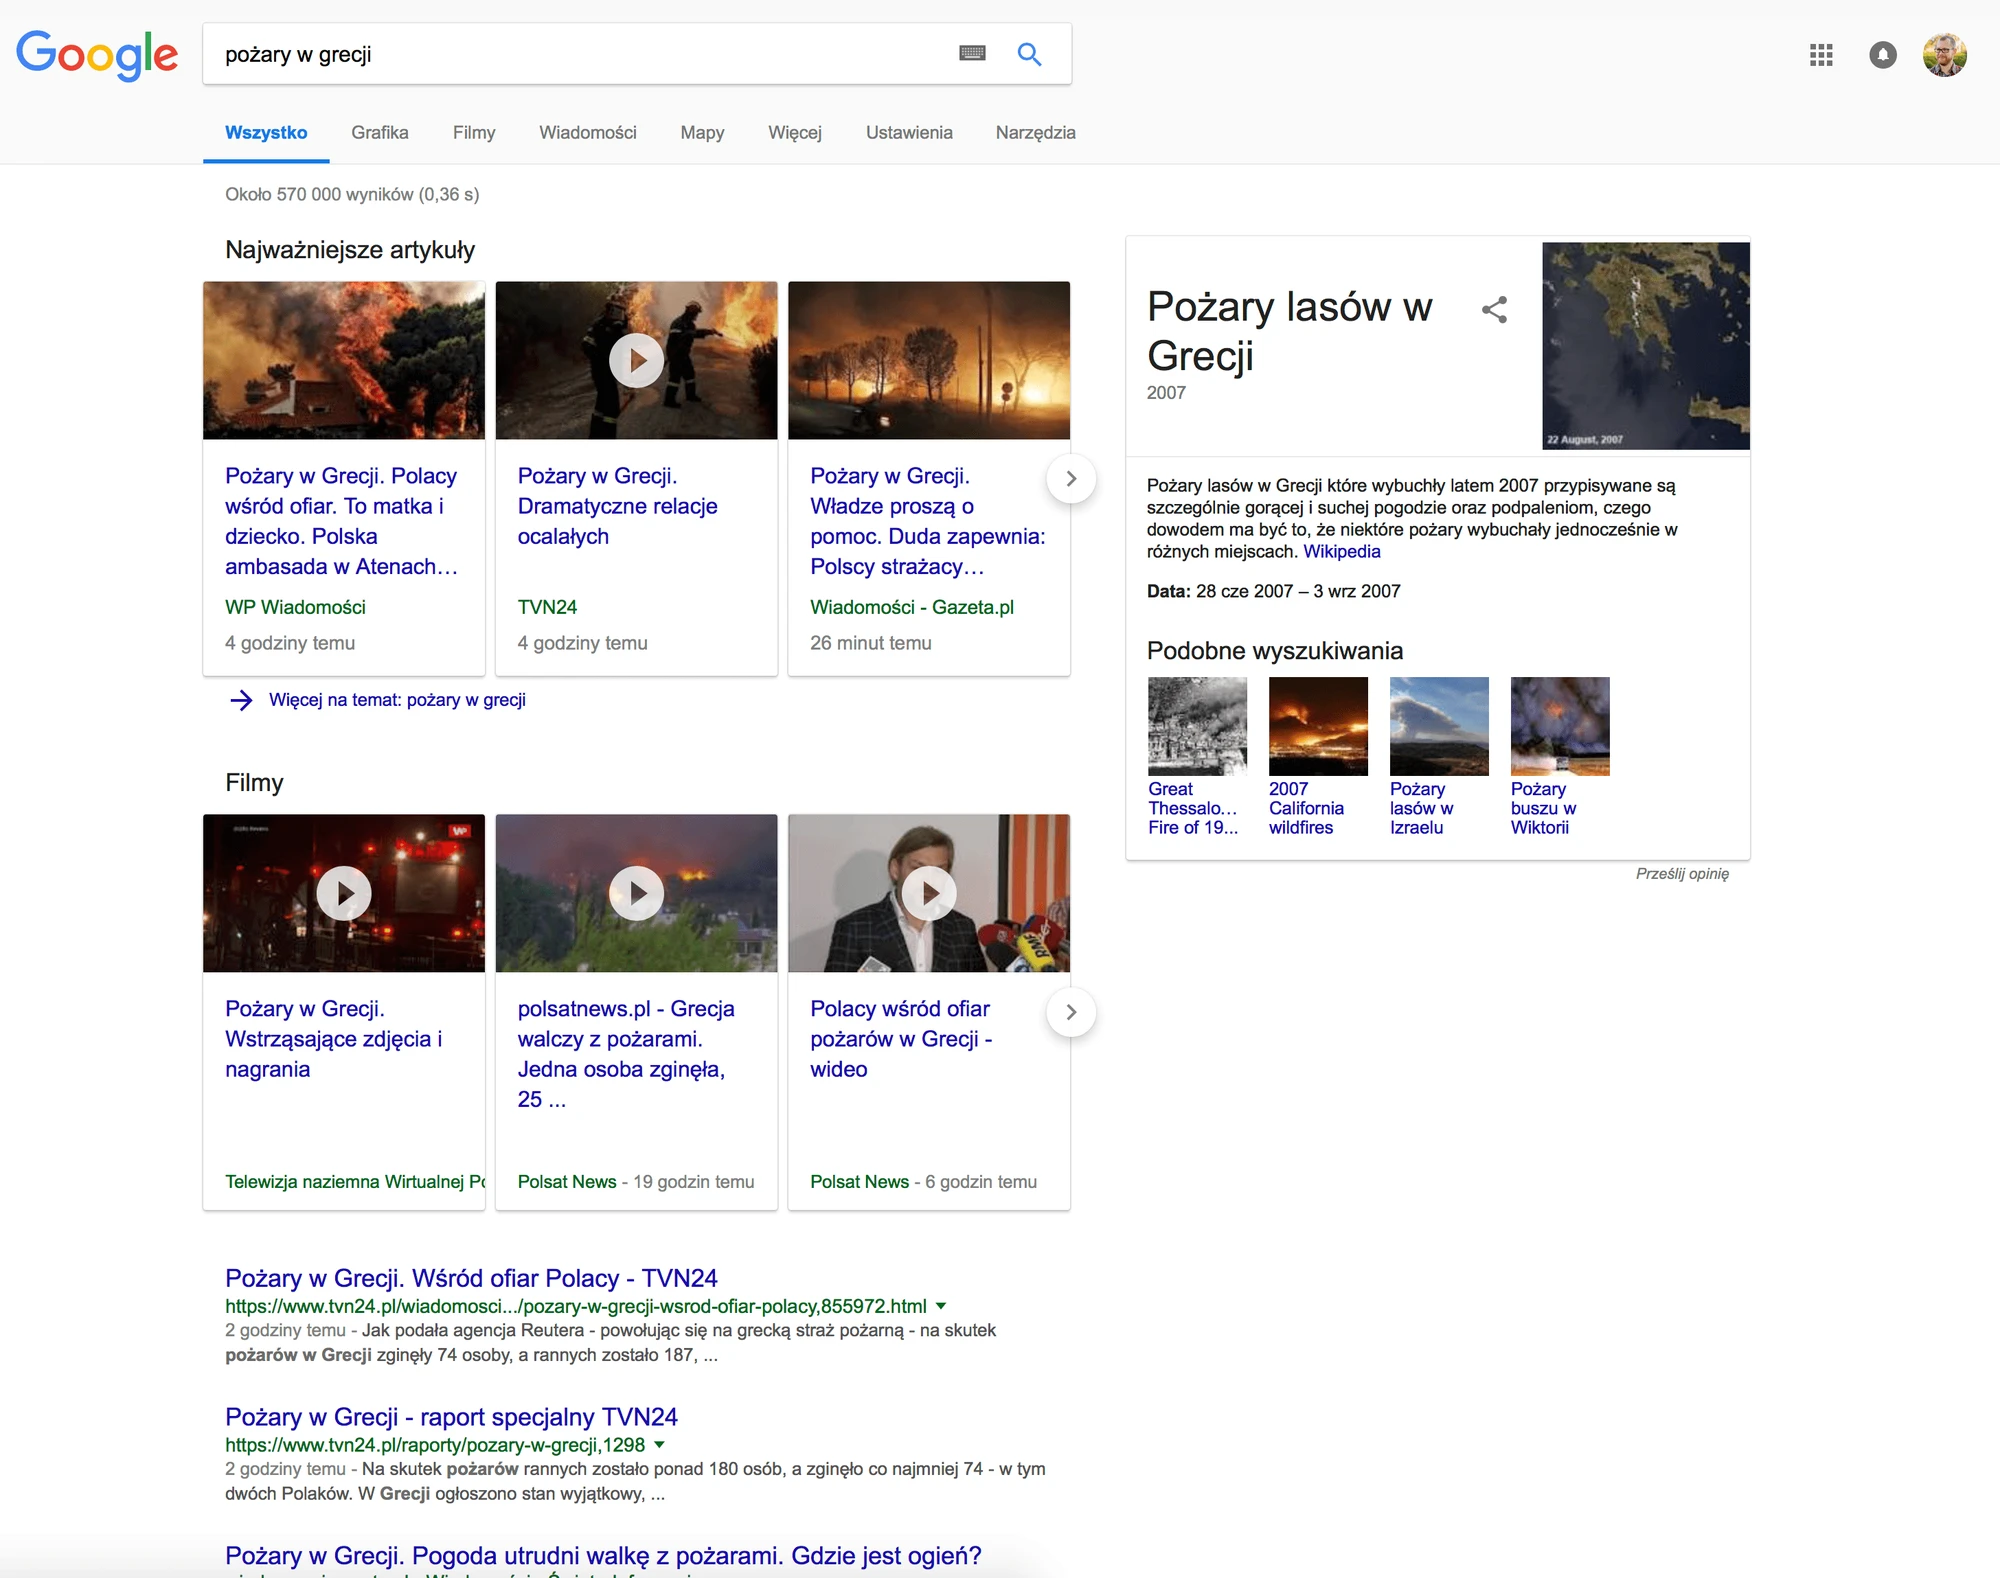Click the Około 570 000 wyników text
Image resolution: width=2000 pixels, height=1578 pixels.
click(352, 194)
